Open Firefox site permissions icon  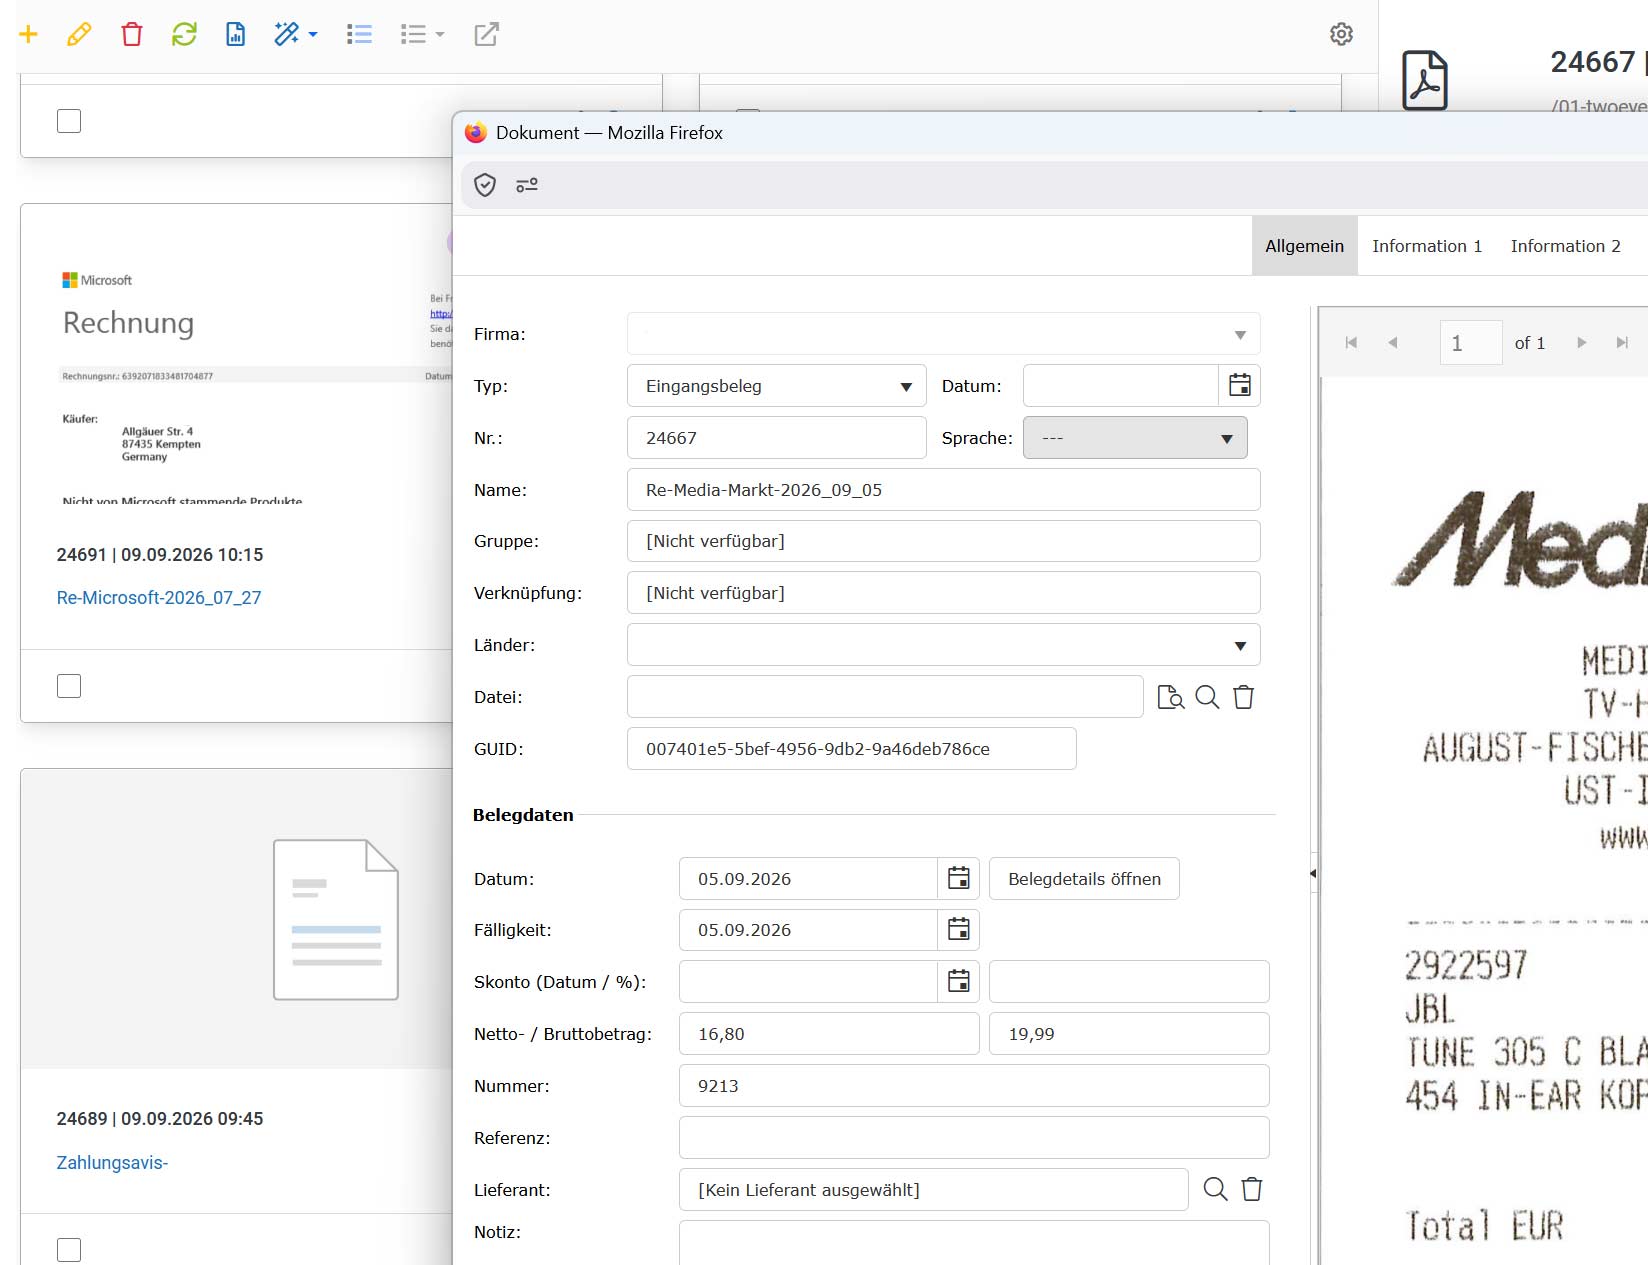point(527,185)
